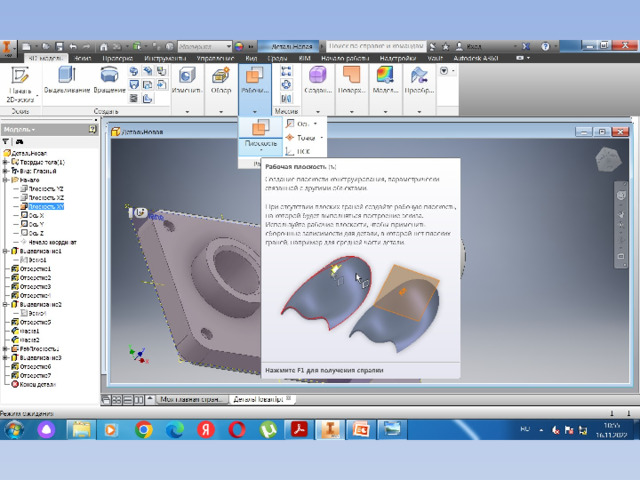This screenshot has height=480, width=640.
Task: Switch to the Моя главная страница document tab
Action: (x=192, y=399)
